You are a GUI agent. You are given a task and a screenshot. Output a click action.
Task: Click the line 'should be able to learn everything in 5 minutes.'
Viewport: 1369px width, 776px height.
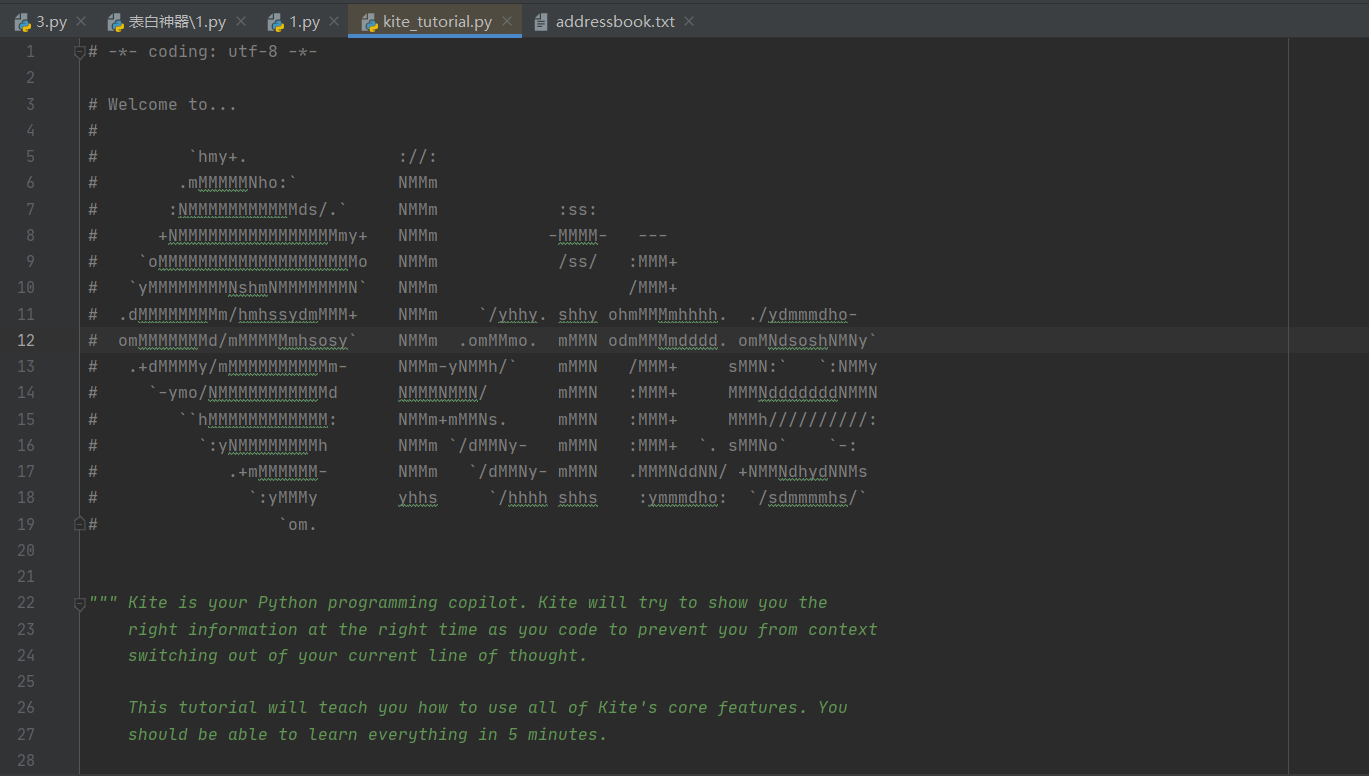click(x=368, y=734)
